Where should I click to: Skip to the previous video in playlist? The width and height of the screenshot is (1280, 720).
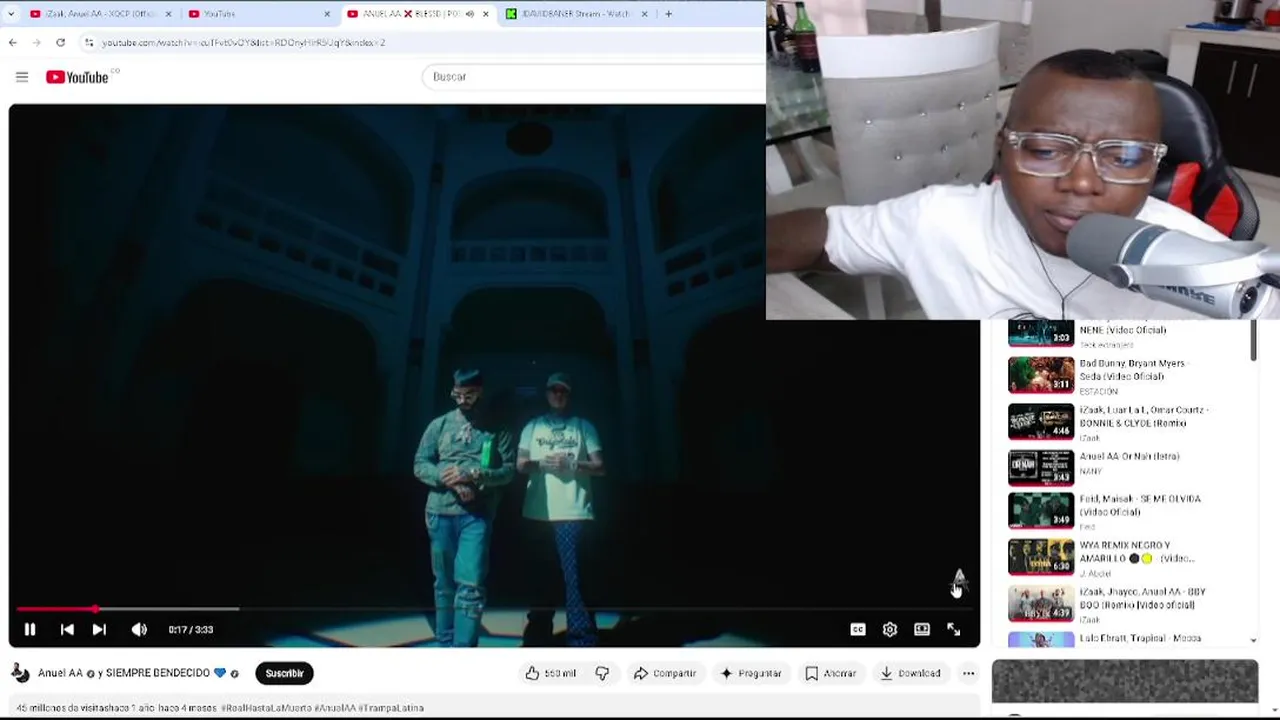coord(67,629)
